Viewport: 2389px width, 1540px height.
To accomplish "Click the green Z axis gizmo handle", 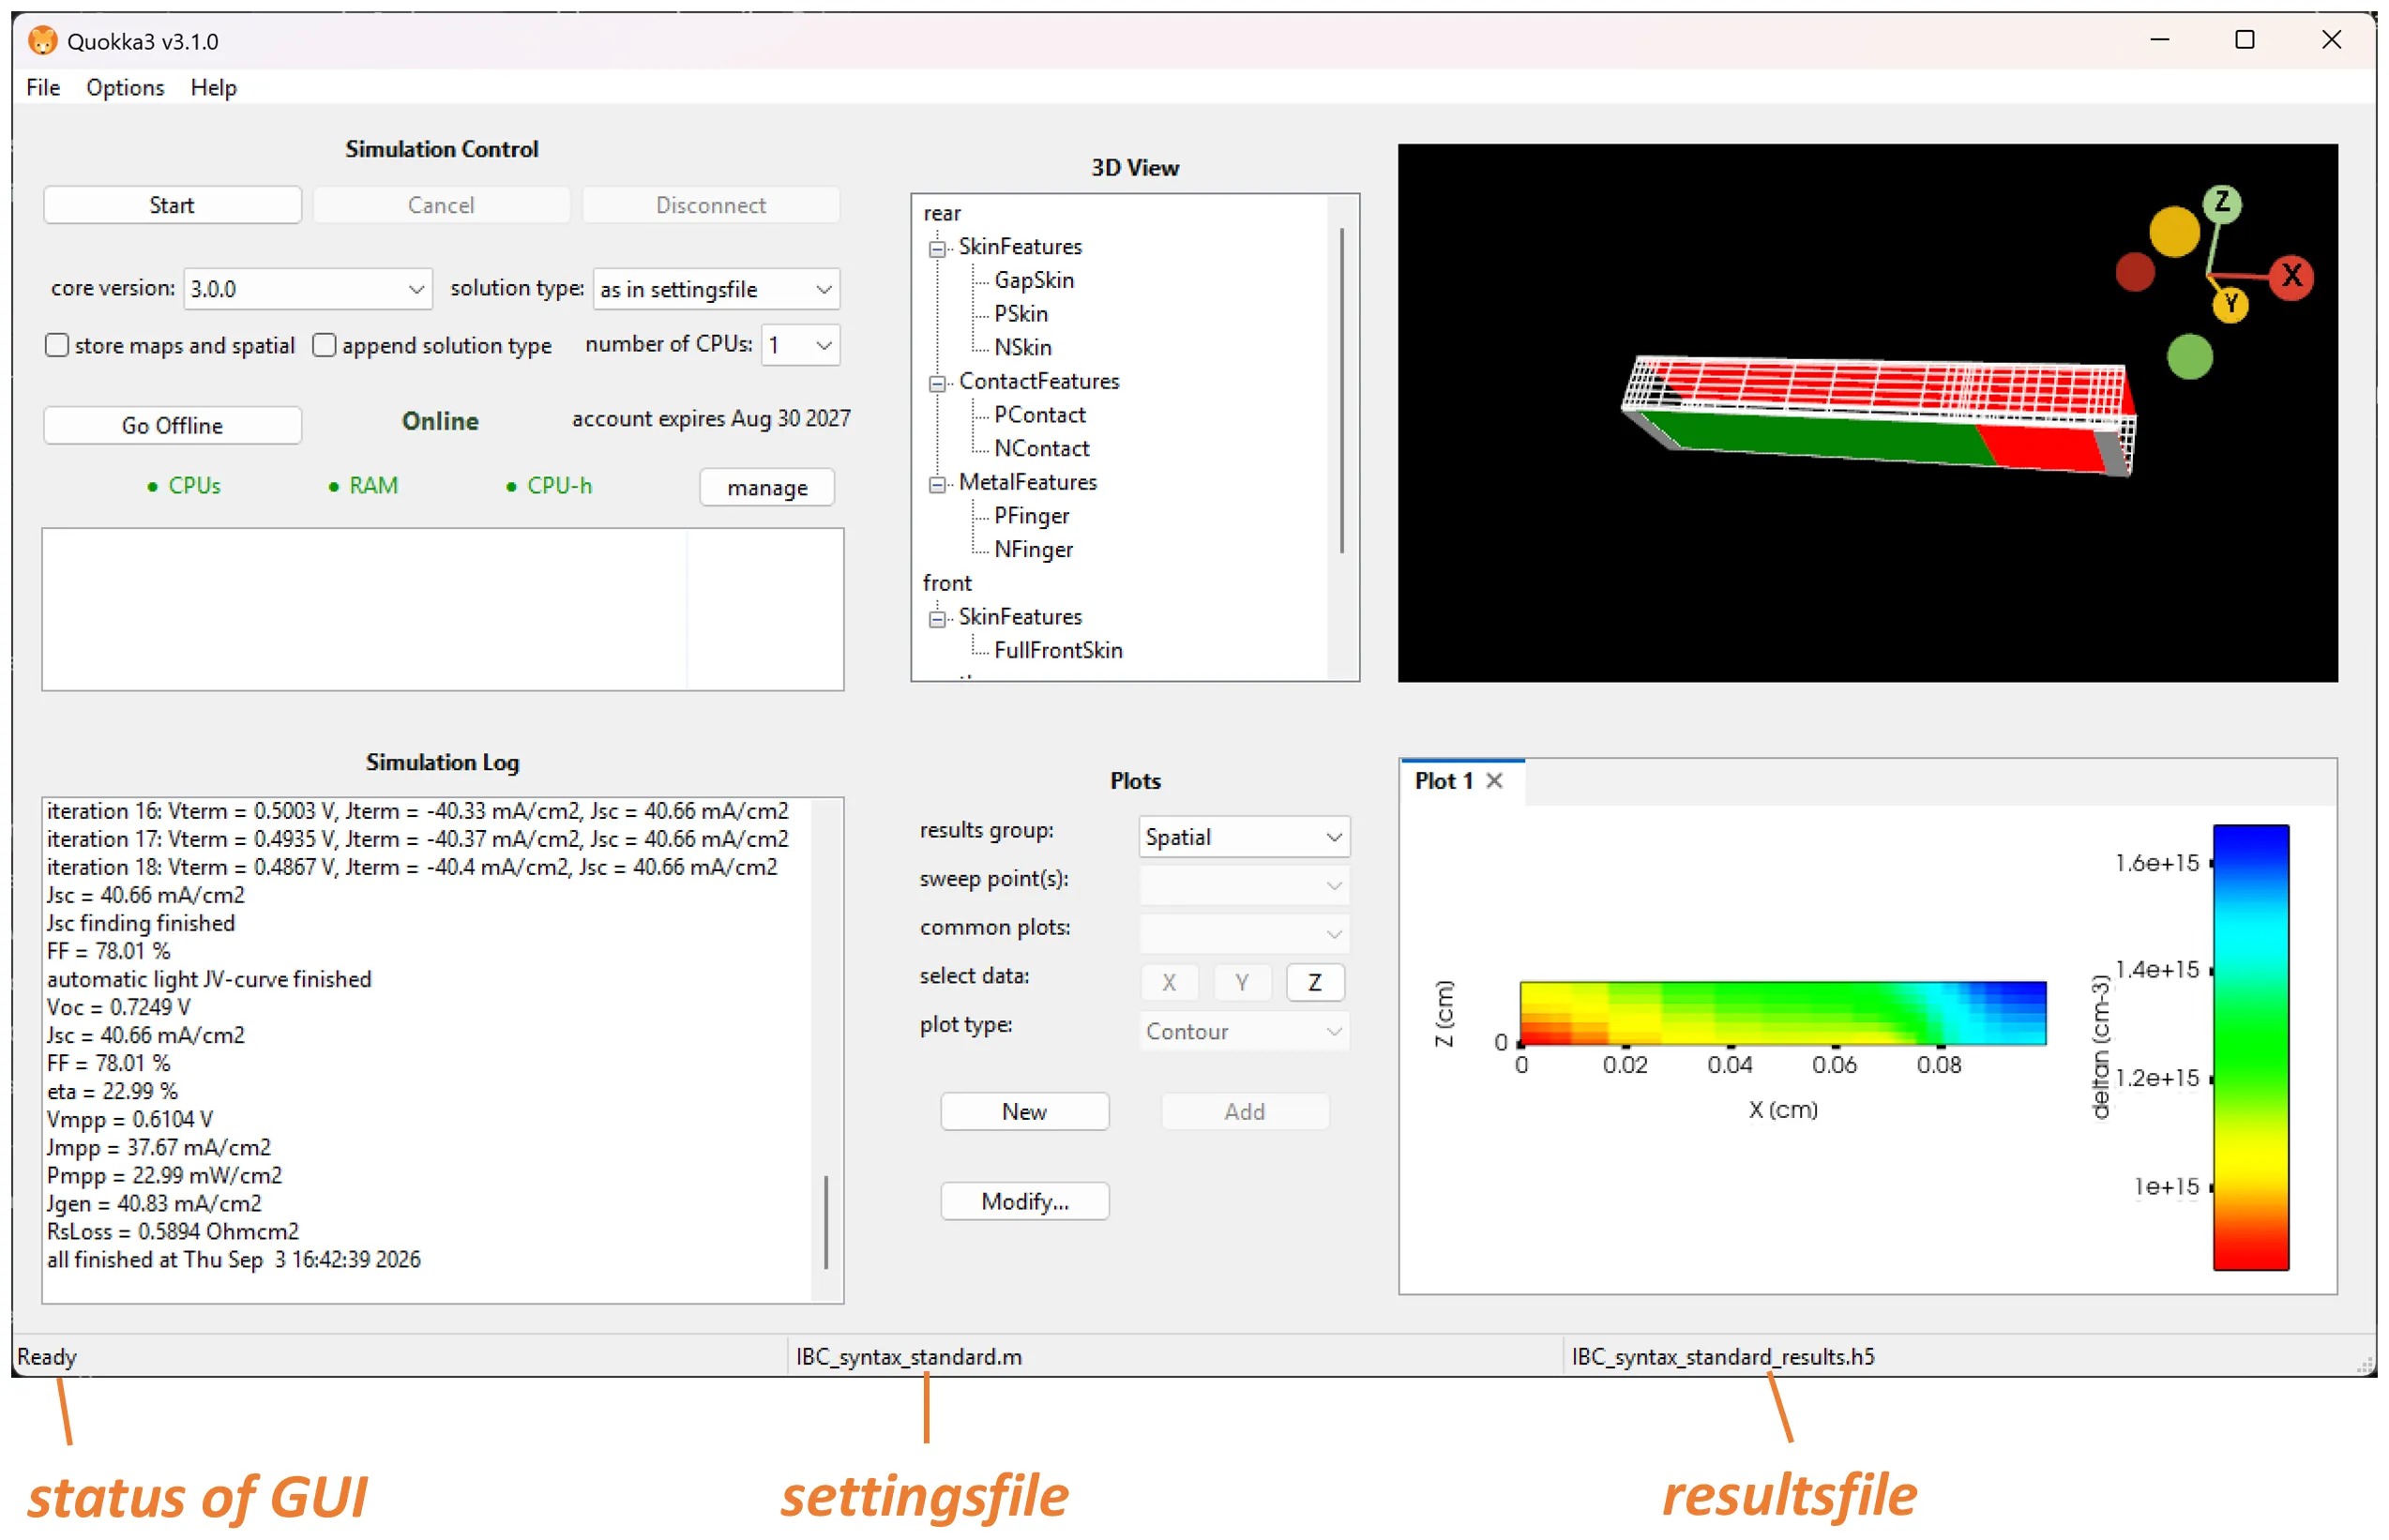I will tap(2222, 203).
